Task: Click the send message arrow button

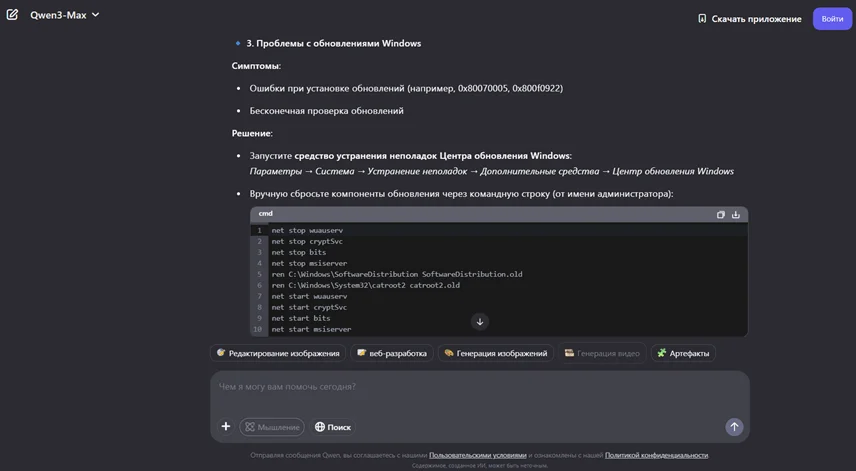Action: [734, 427]
